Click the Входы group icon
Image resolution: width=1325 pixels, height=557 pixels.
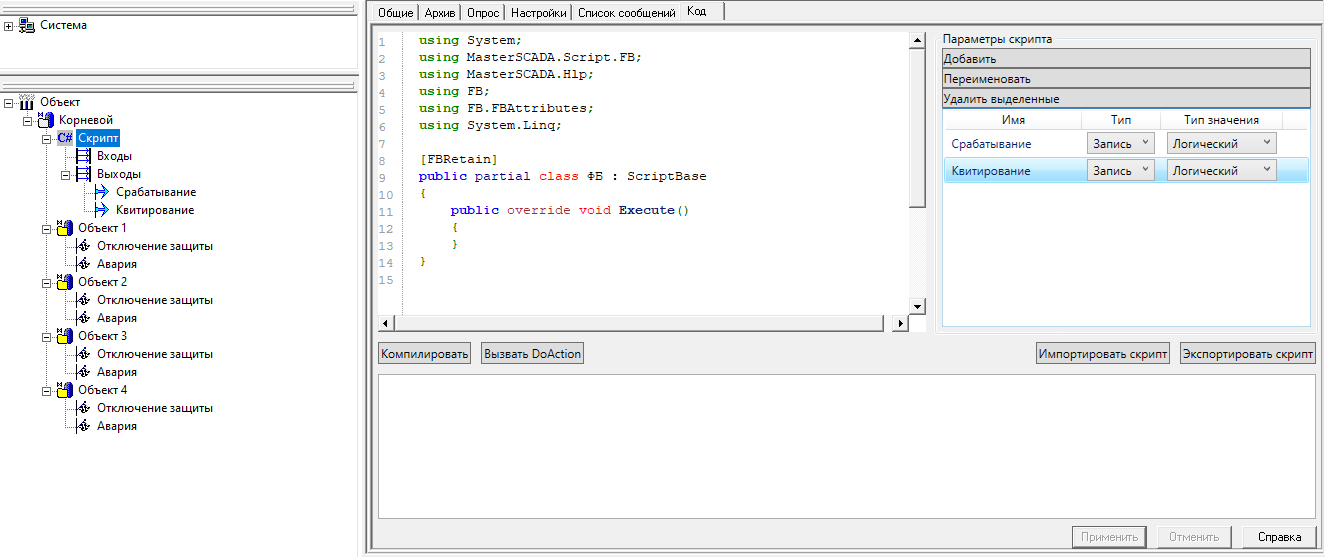point(84,156)
